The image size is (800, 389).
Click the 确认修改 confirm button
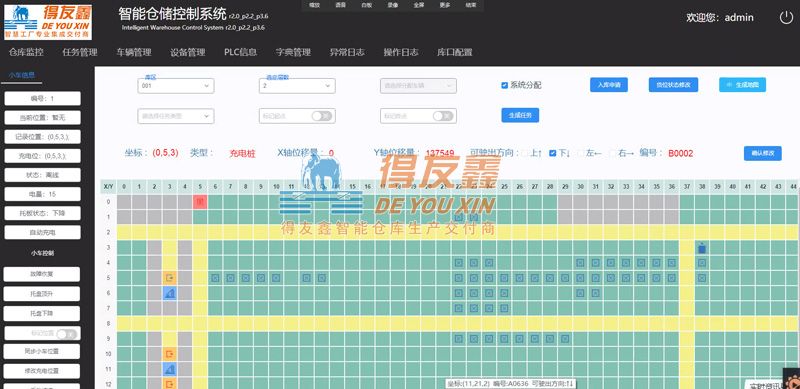click(763, 153)
